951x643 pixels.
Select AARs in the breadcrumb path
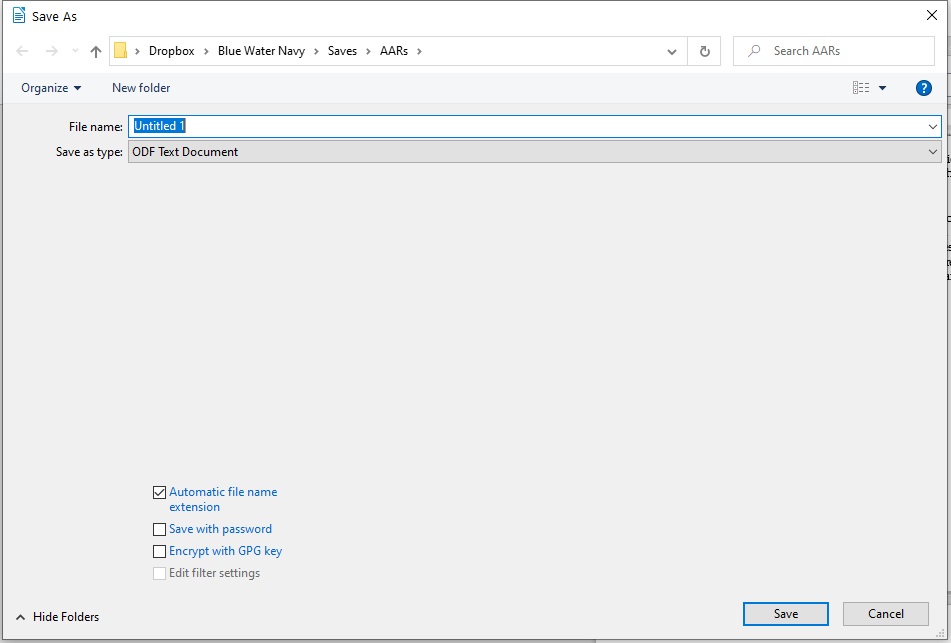click(394, 51)
